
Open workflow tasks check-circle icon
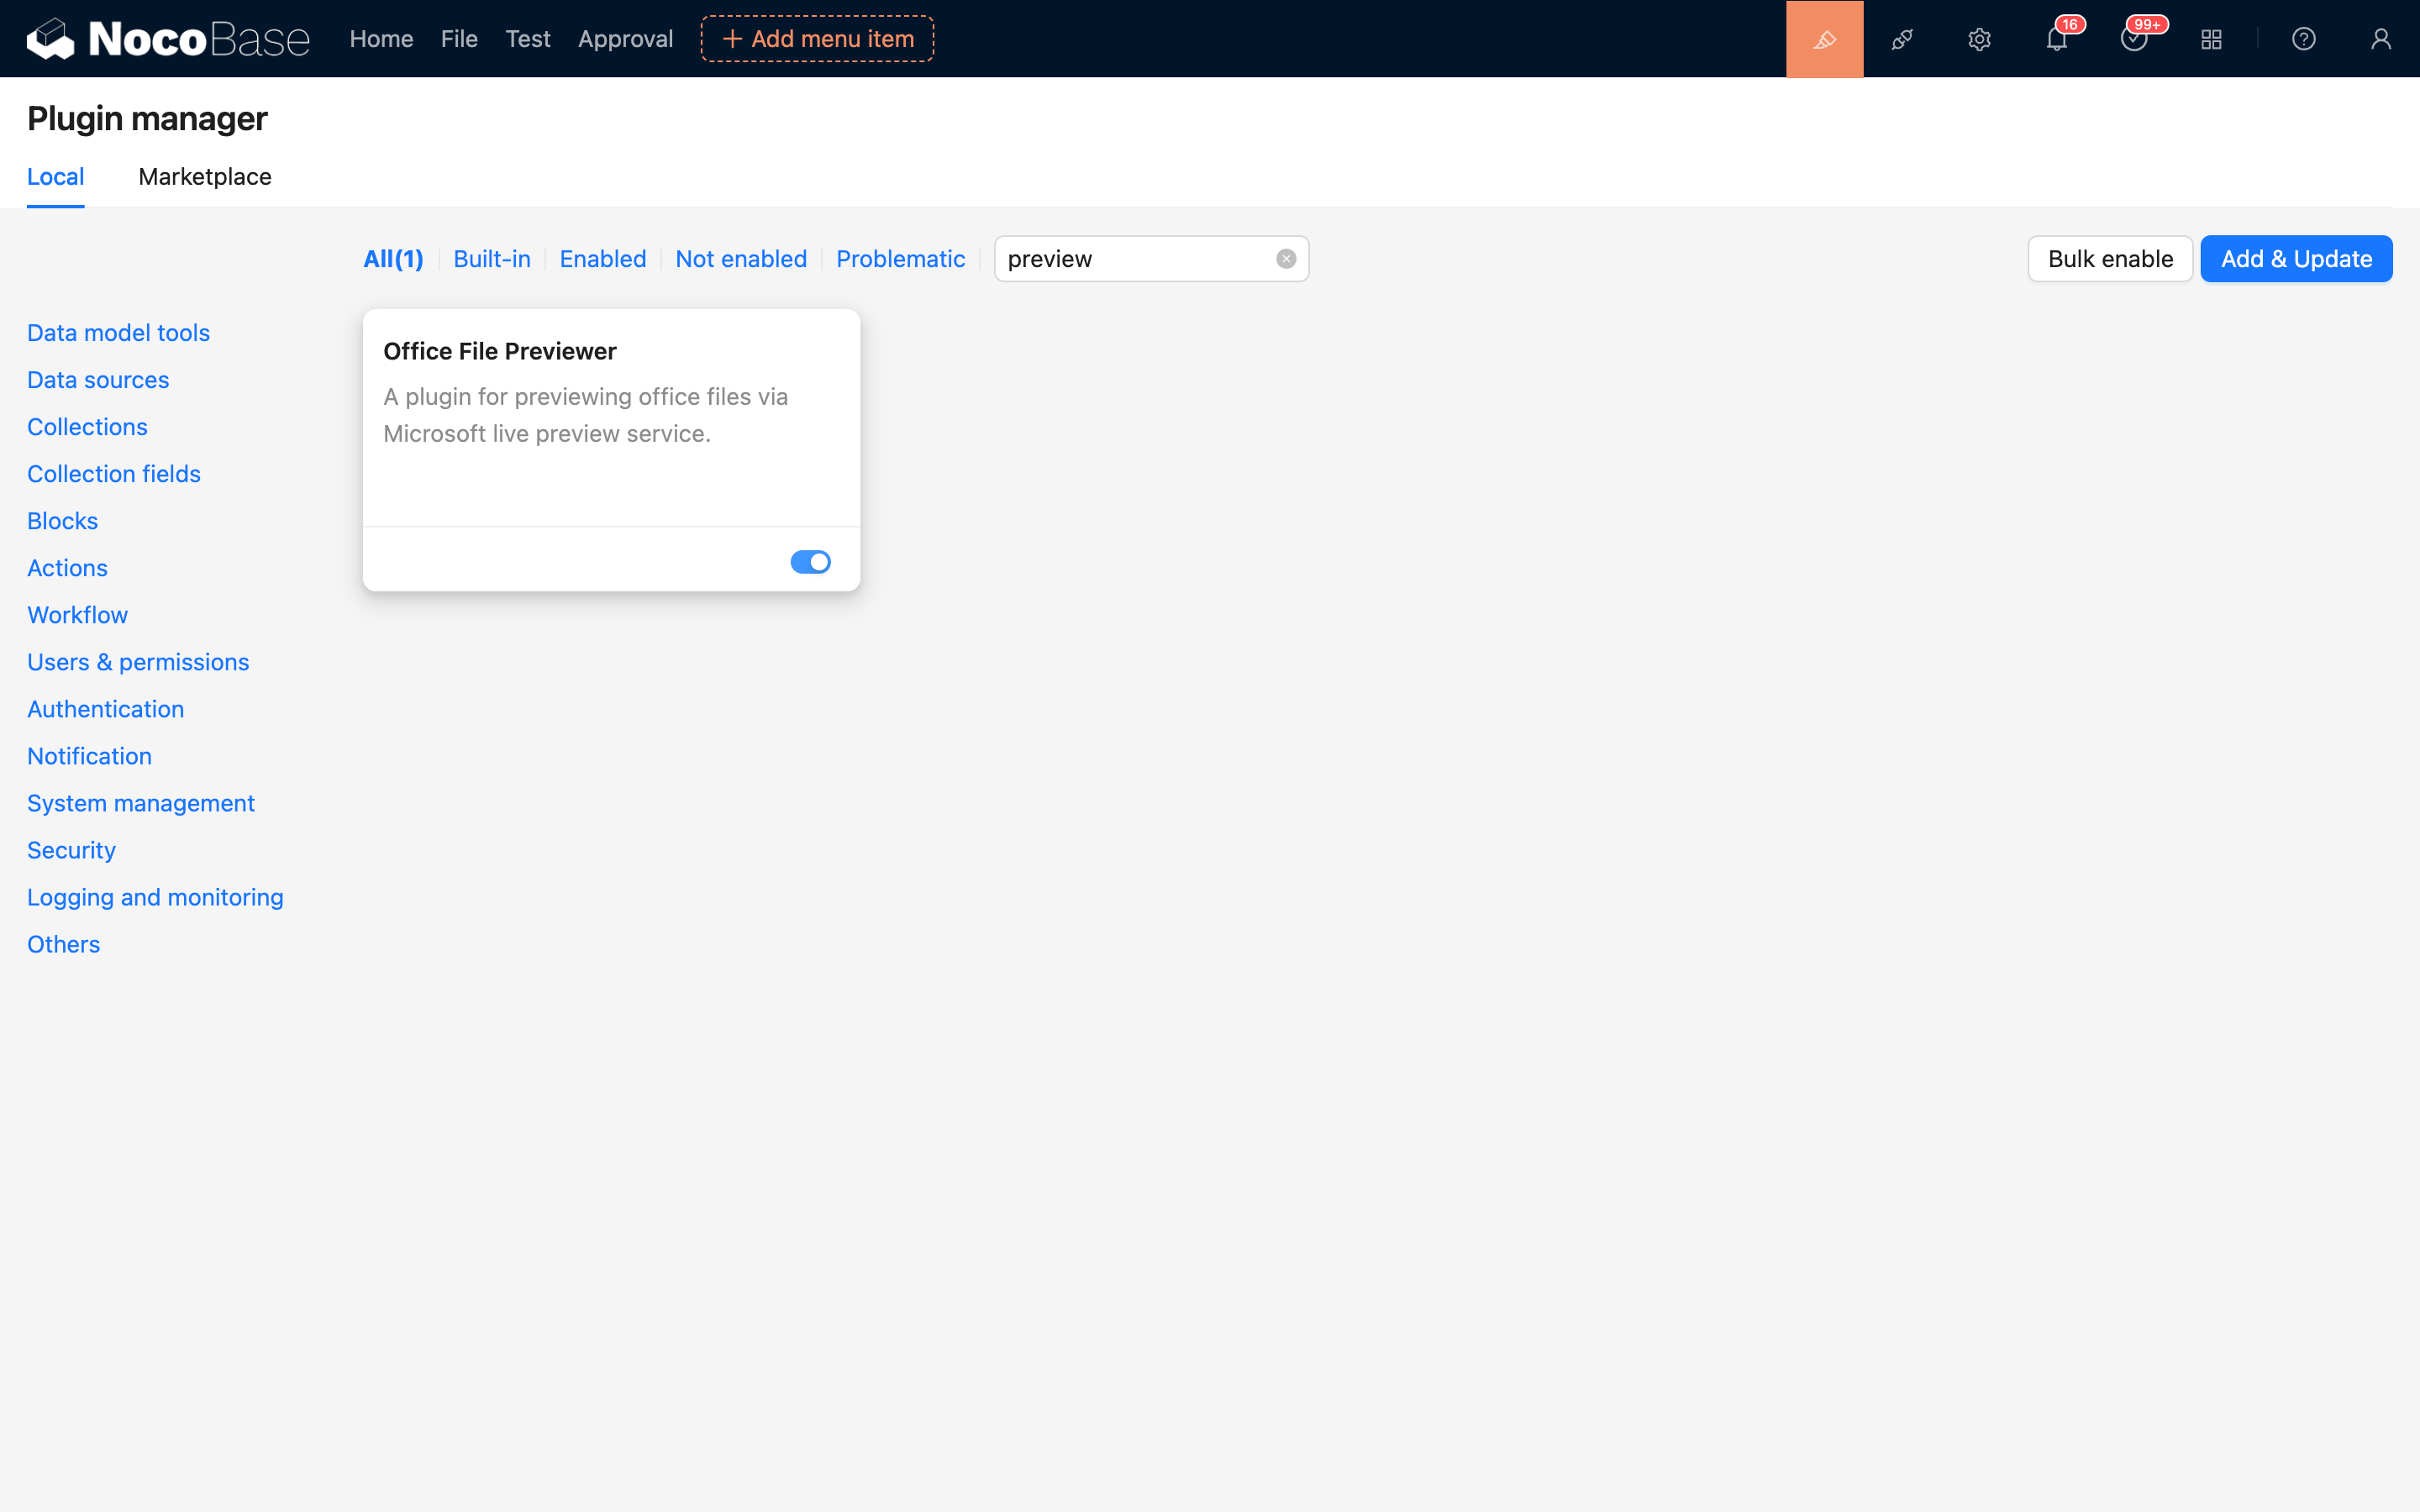click(2133, 40)
